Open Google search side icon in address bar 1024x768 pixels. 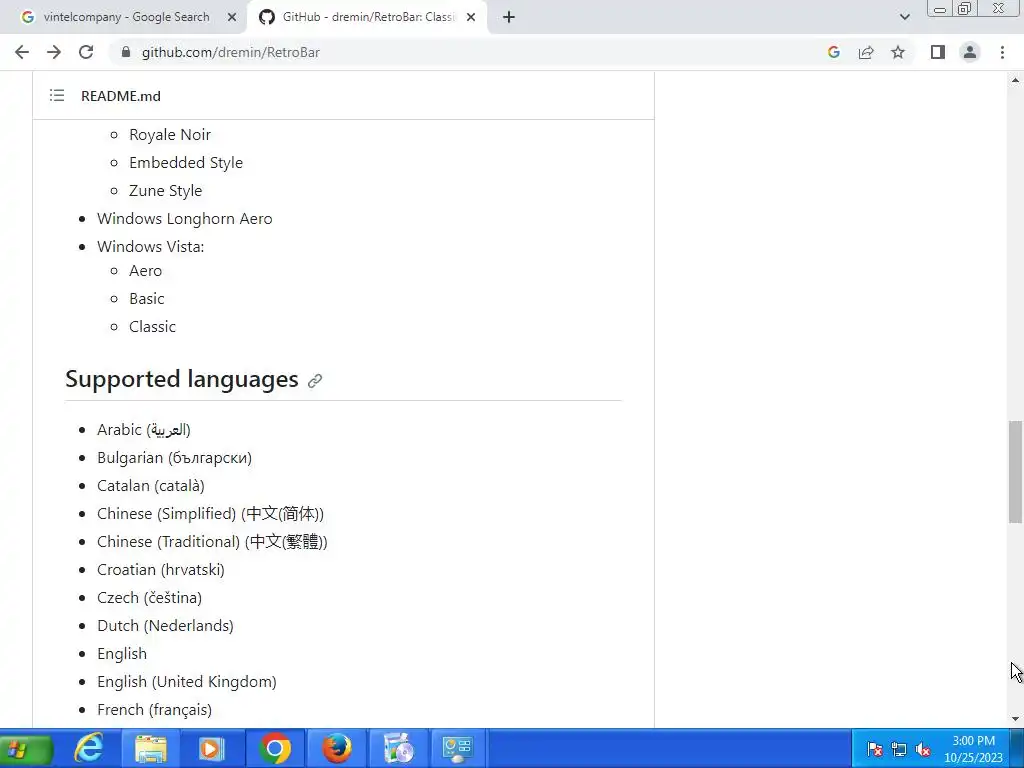tap(833, 52)
